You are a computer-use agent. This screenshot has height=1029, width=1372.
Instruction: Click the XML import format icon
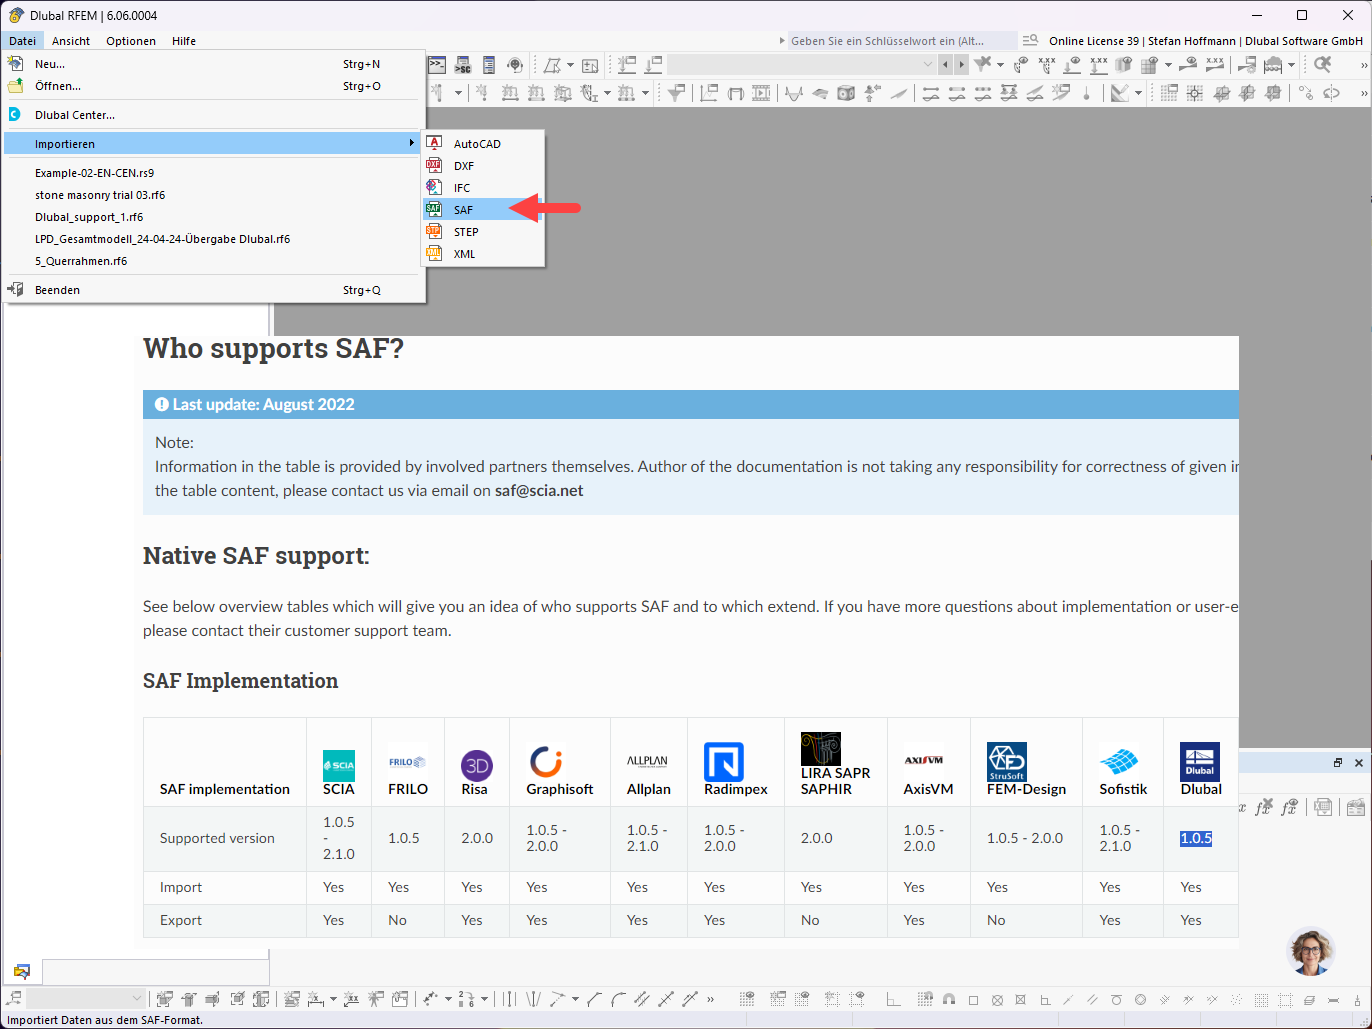(435, 254)
